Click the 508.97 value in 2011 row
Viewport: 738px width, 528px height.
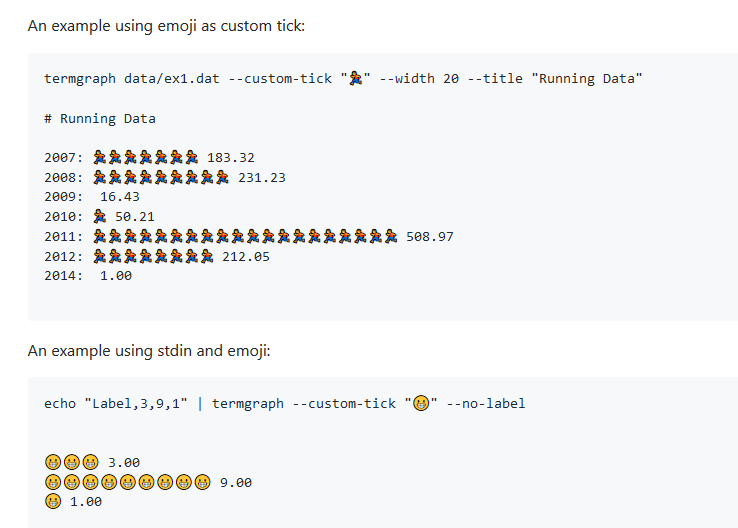(430, 237)
